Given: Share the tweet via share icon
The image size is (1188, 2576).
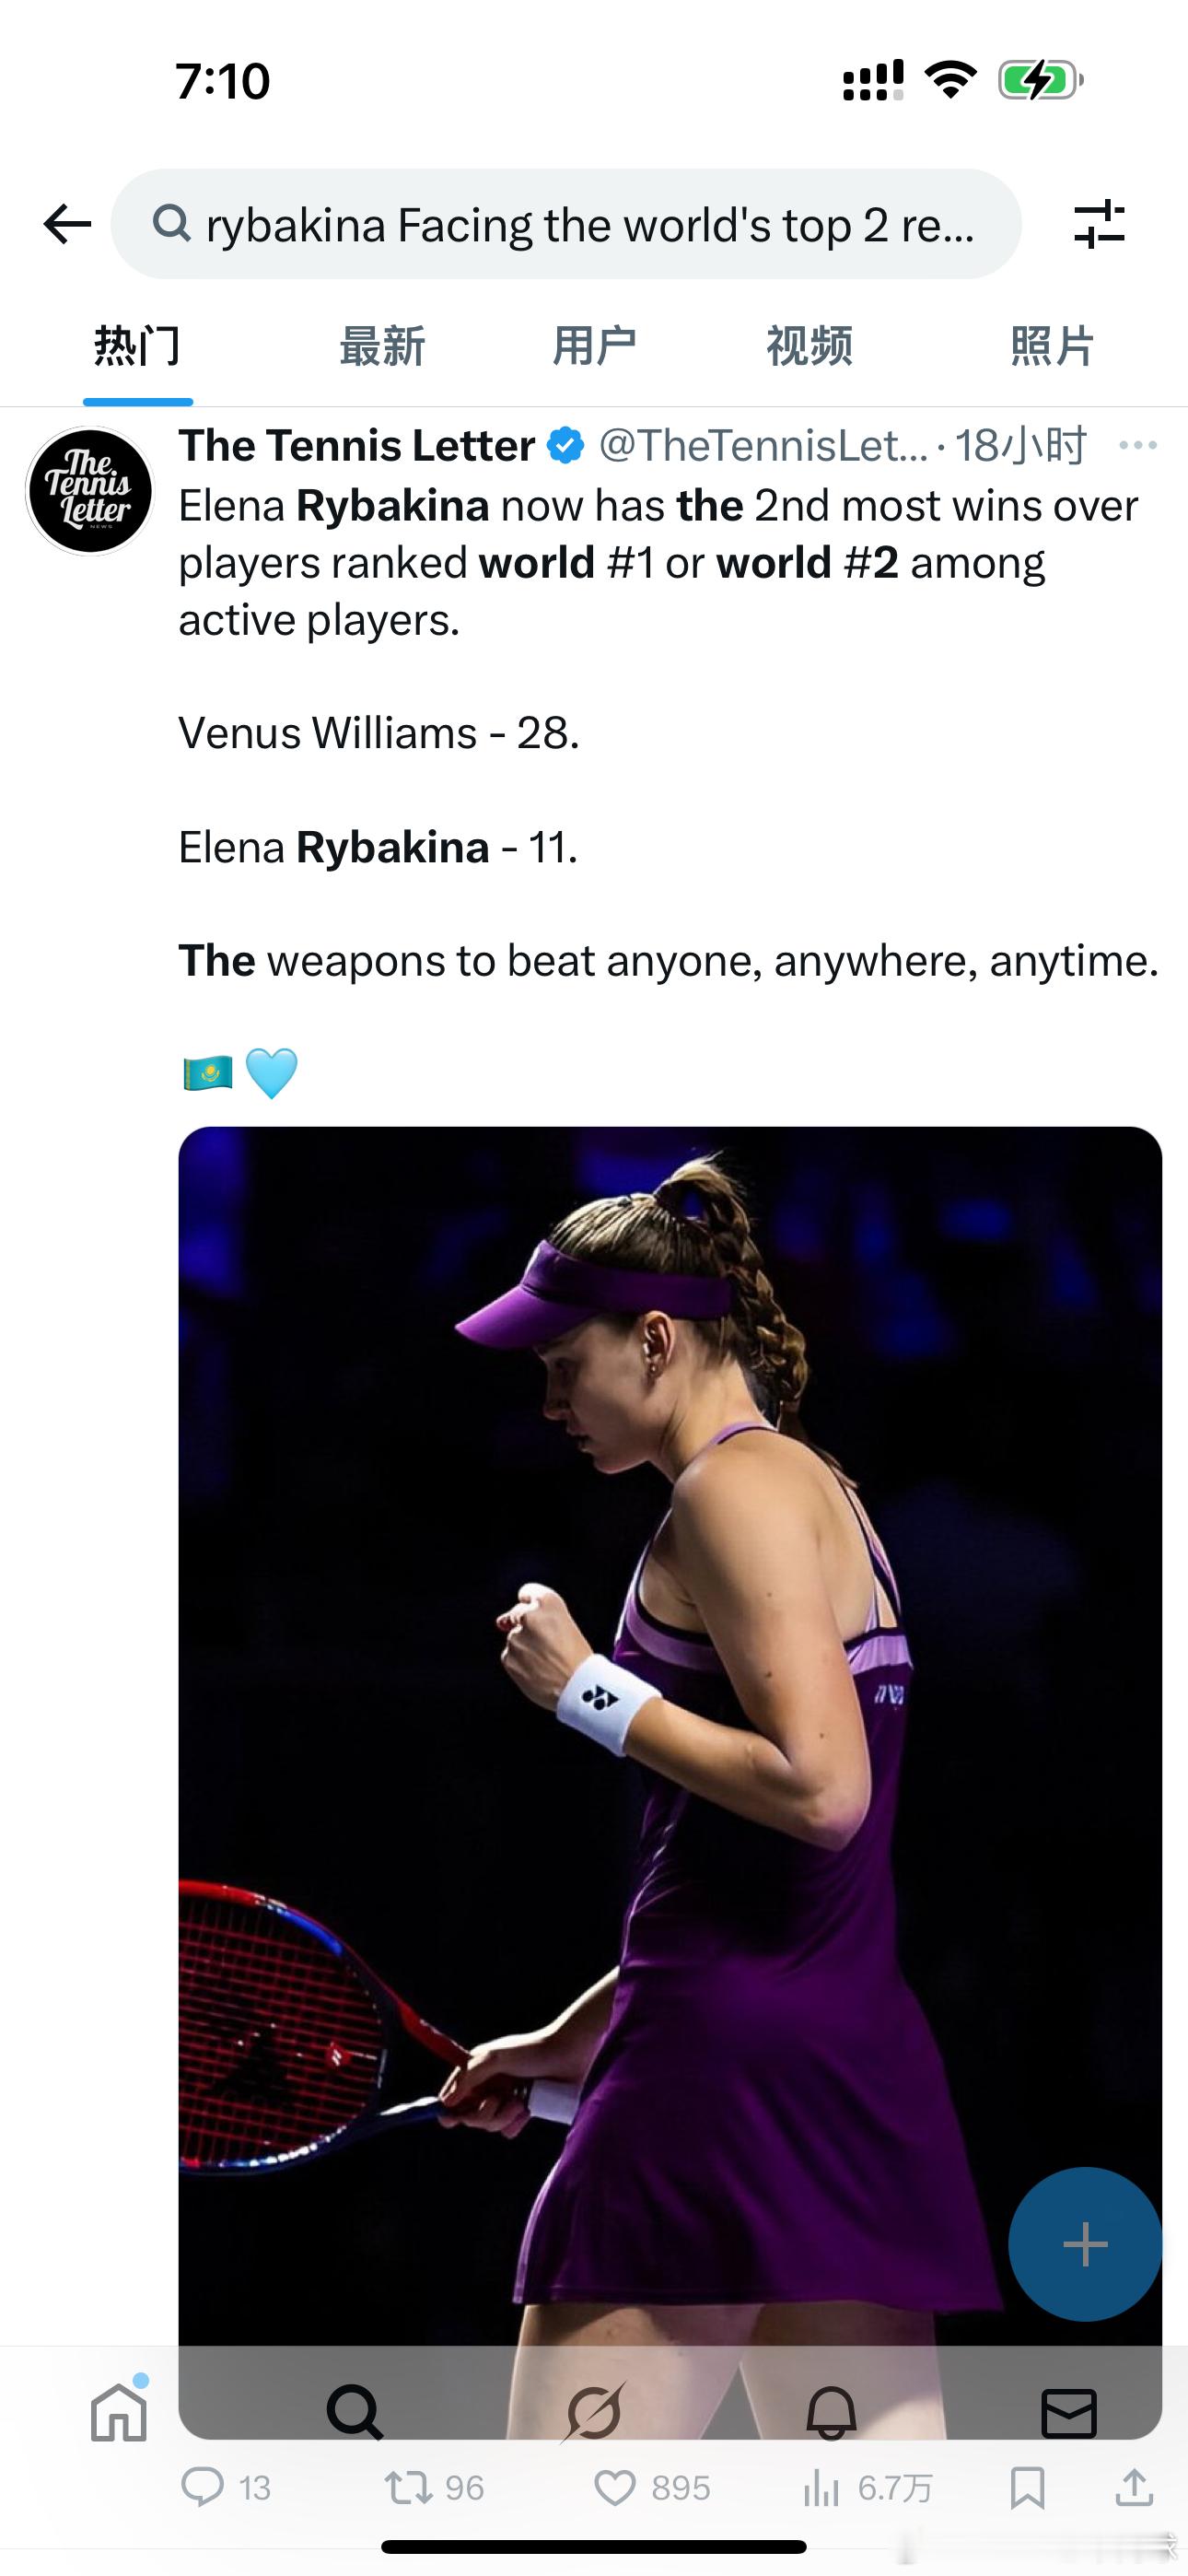Looking at the screenshot, I should [x=1134, y=2486].
